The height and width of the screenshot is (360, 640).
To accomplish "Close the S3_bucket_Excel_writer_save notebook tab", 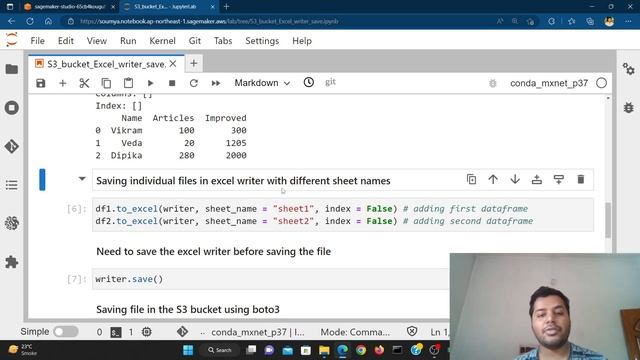I will tap(173, 64).
